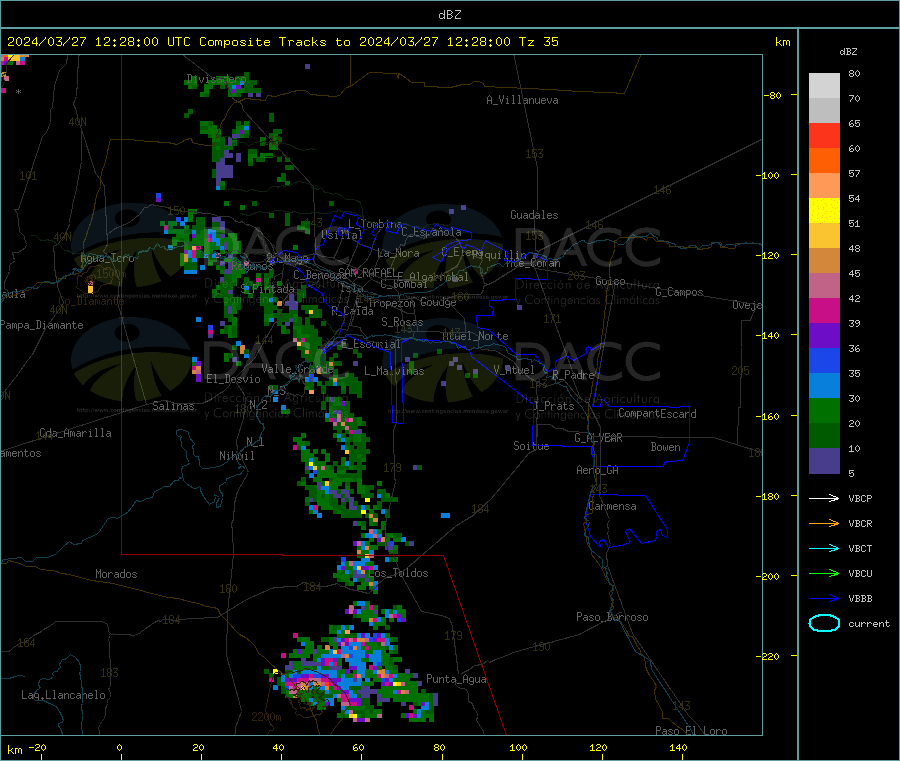The image size is (900, 761).
Task: Click the orange VBCR arrow in legend
Action: coord(824,523)
